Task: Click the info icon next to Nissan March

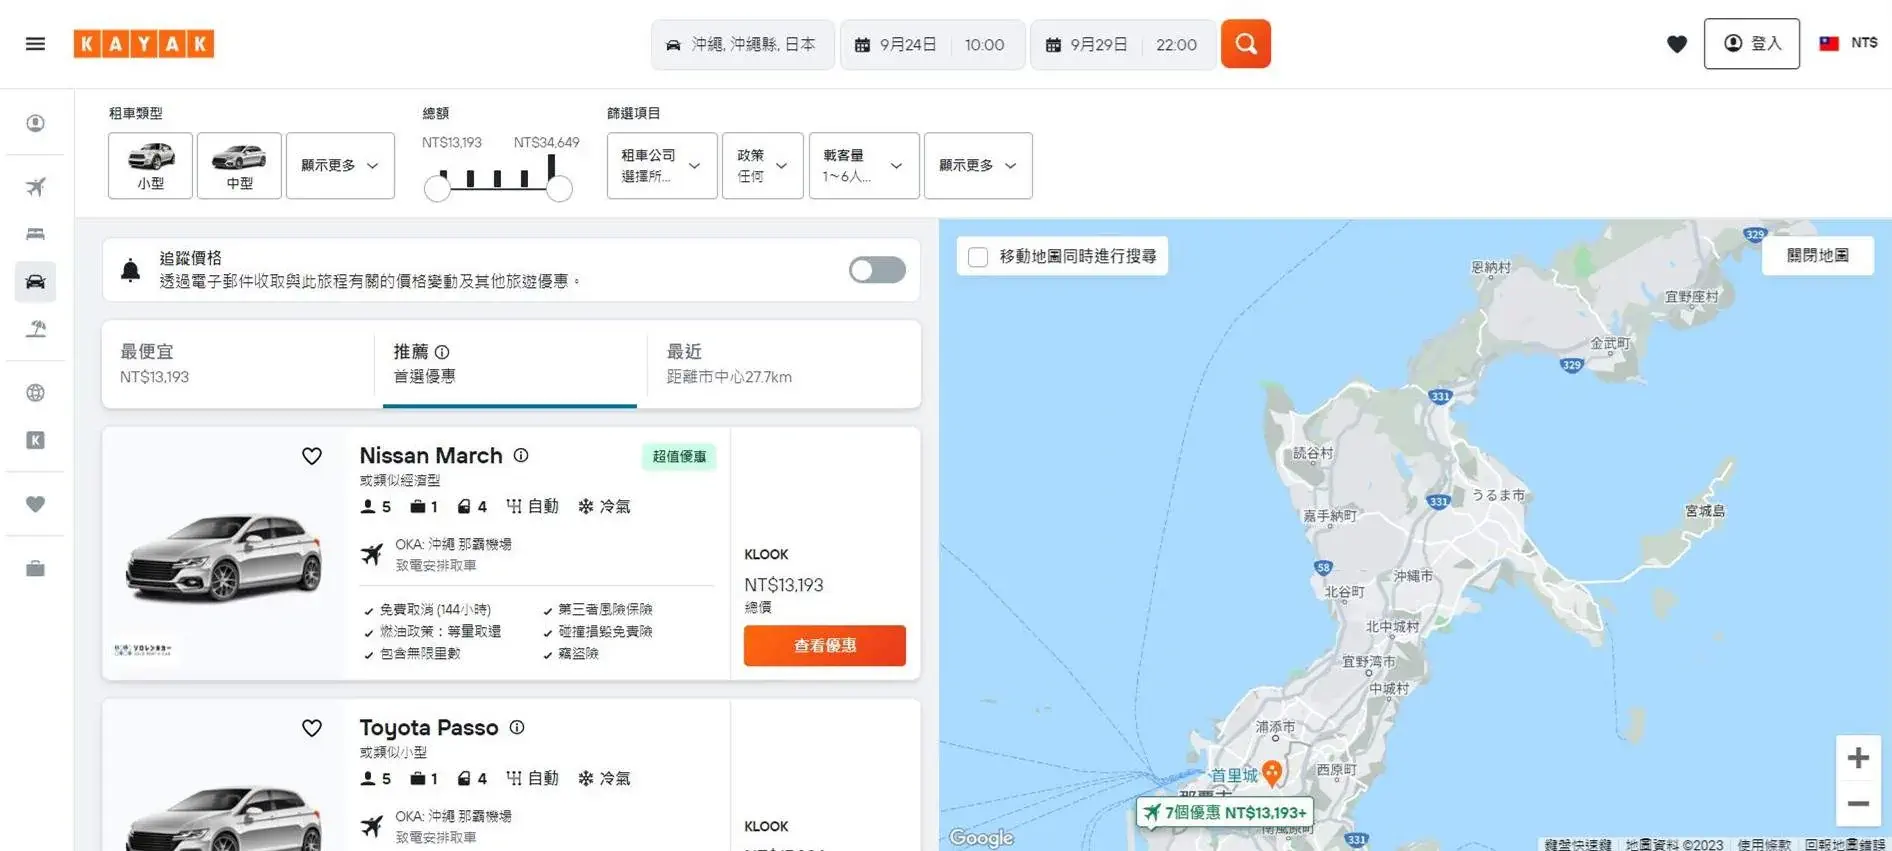Action: pyautogui.click(x=521, y=455)
